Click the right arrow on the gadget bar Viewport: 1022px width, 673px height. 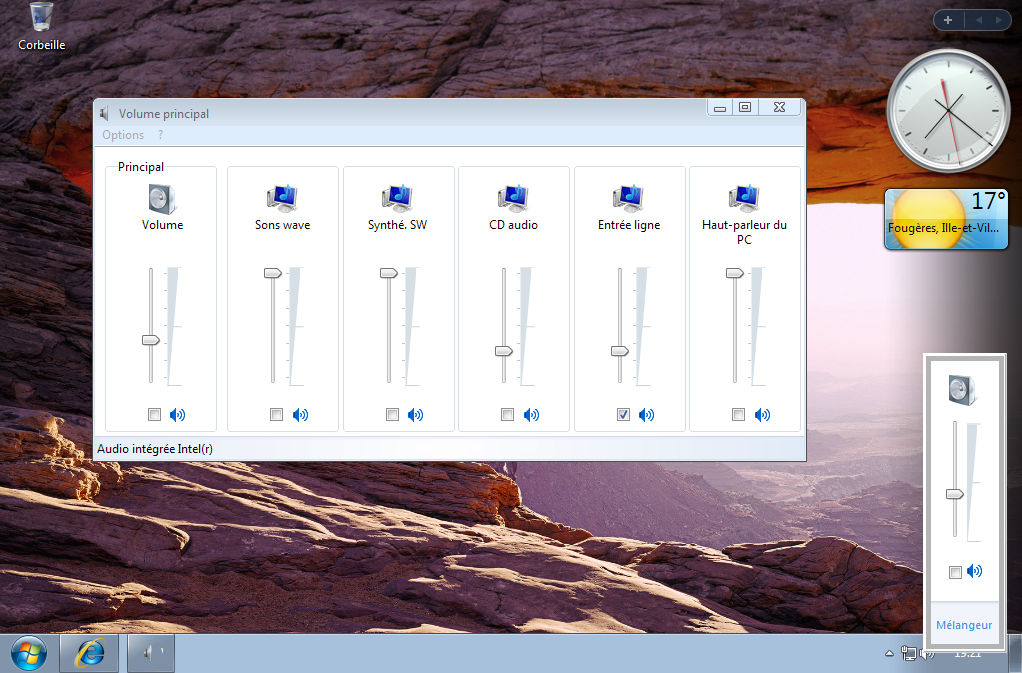(997, 19)
